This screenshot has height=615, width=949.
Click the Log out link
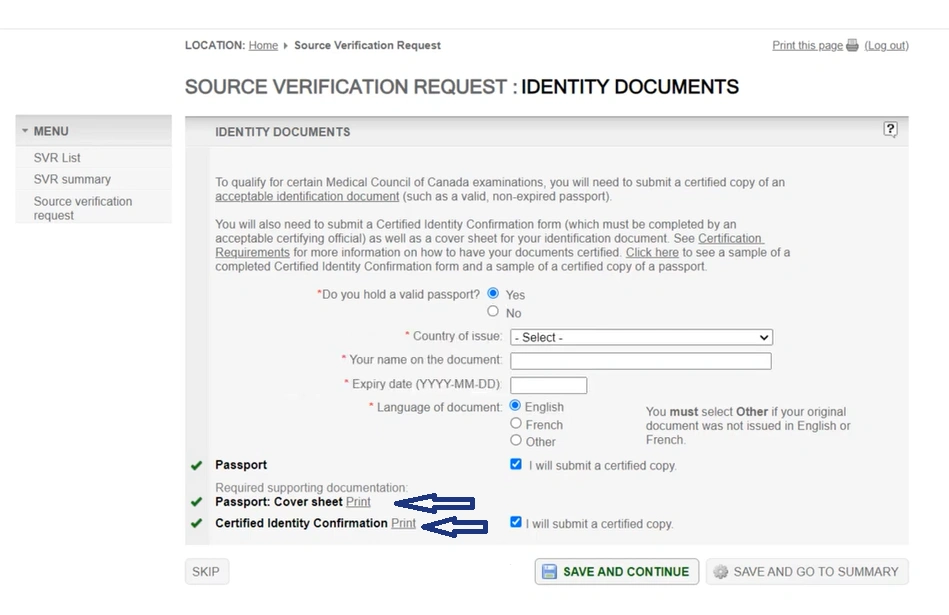coord(886,46)
